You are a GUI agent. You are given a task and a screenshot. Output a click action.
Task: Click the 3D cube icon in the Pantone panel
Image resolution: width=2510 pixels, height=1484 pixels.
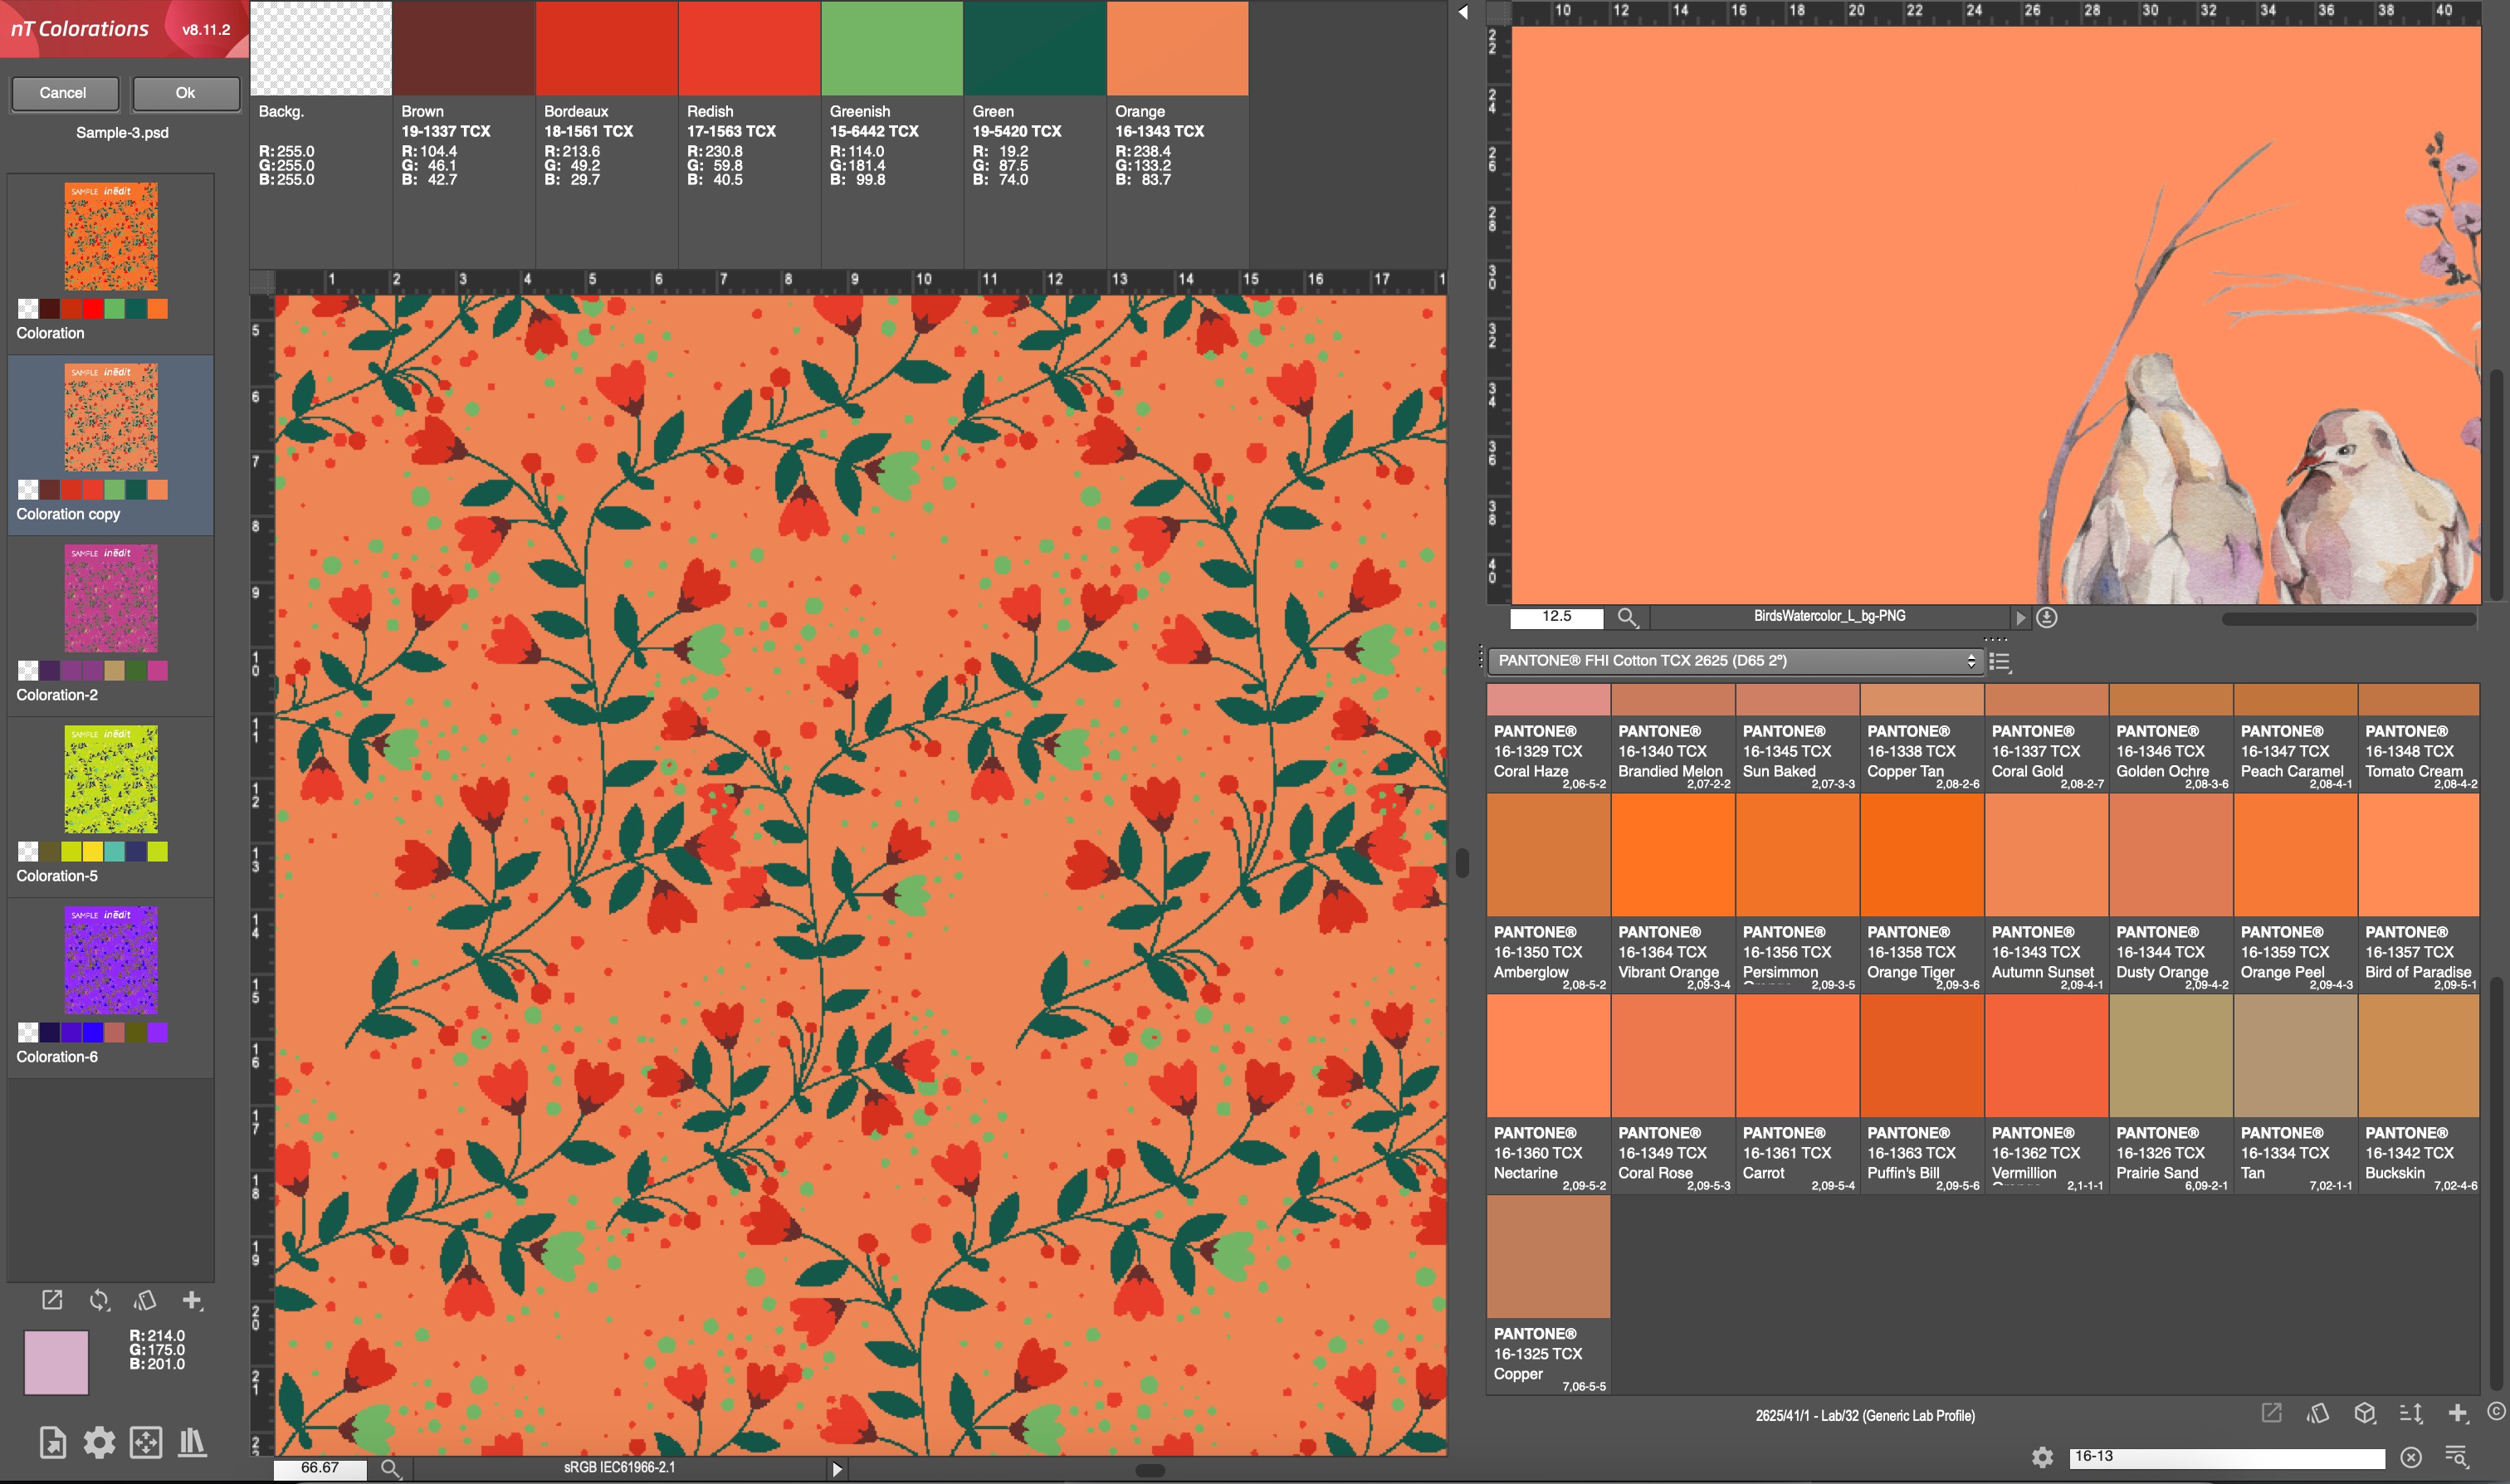(x=2365, y=1413)
